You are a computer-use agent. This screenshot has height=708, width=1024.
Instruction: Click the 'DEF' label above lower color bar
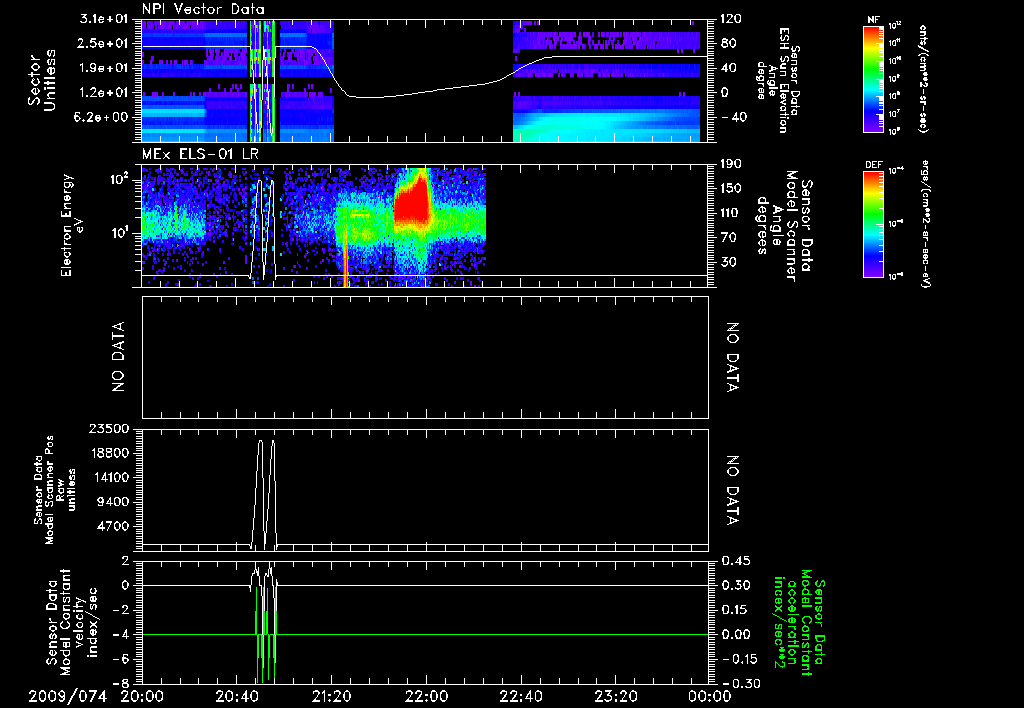[x=874, y=165]
